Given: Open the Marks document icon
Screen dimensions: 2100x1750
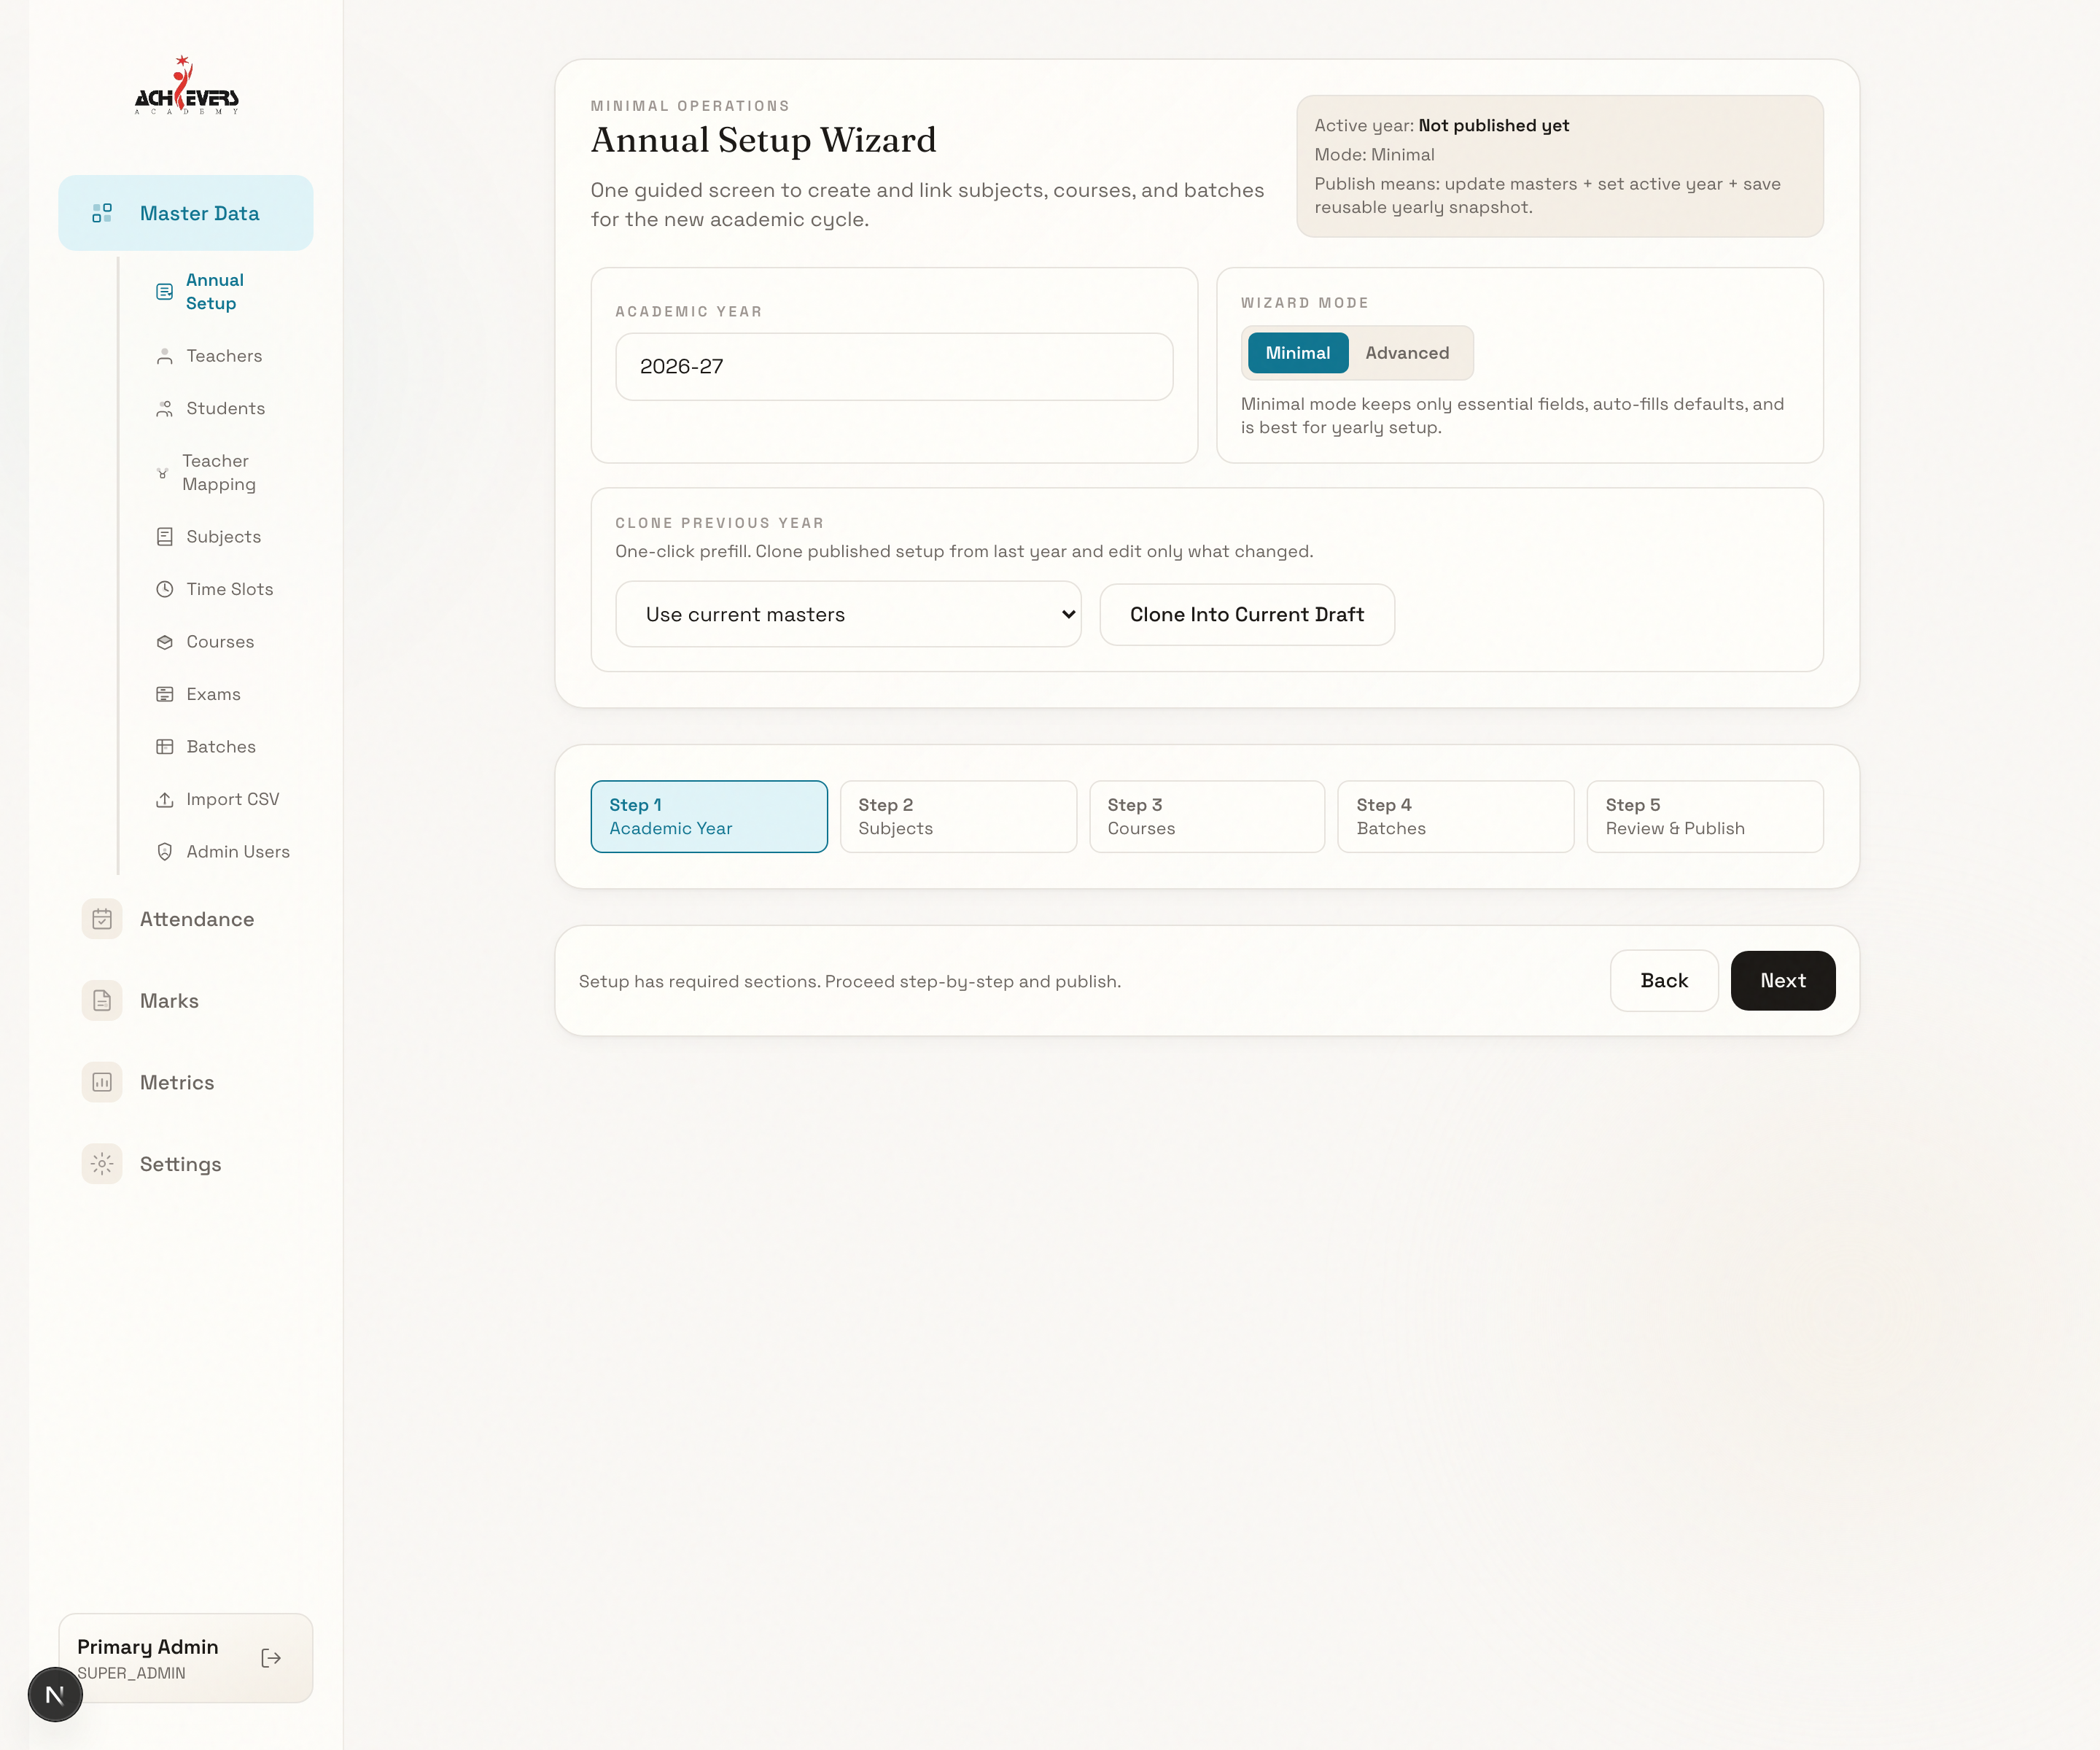Looking at the screenshot, I should click(102, 1001).
